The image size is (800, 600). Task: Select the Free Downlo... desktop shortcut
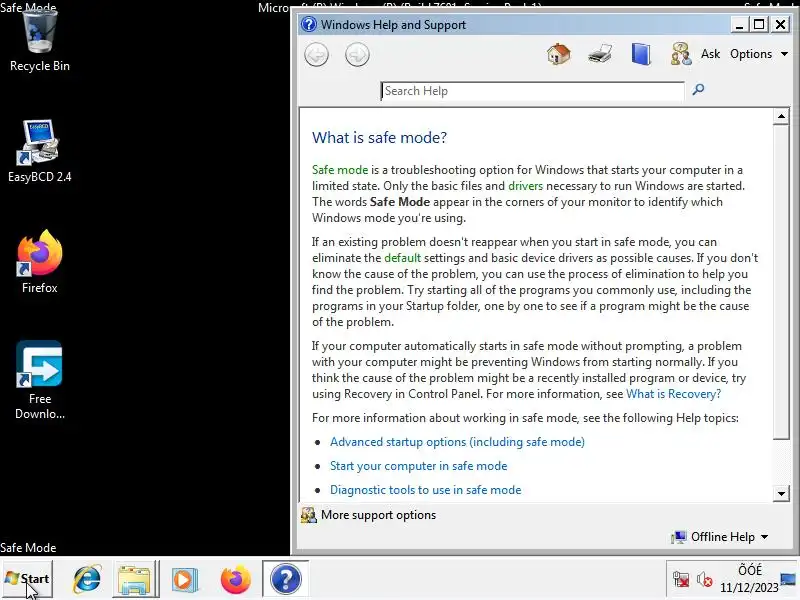coord(40,380)
